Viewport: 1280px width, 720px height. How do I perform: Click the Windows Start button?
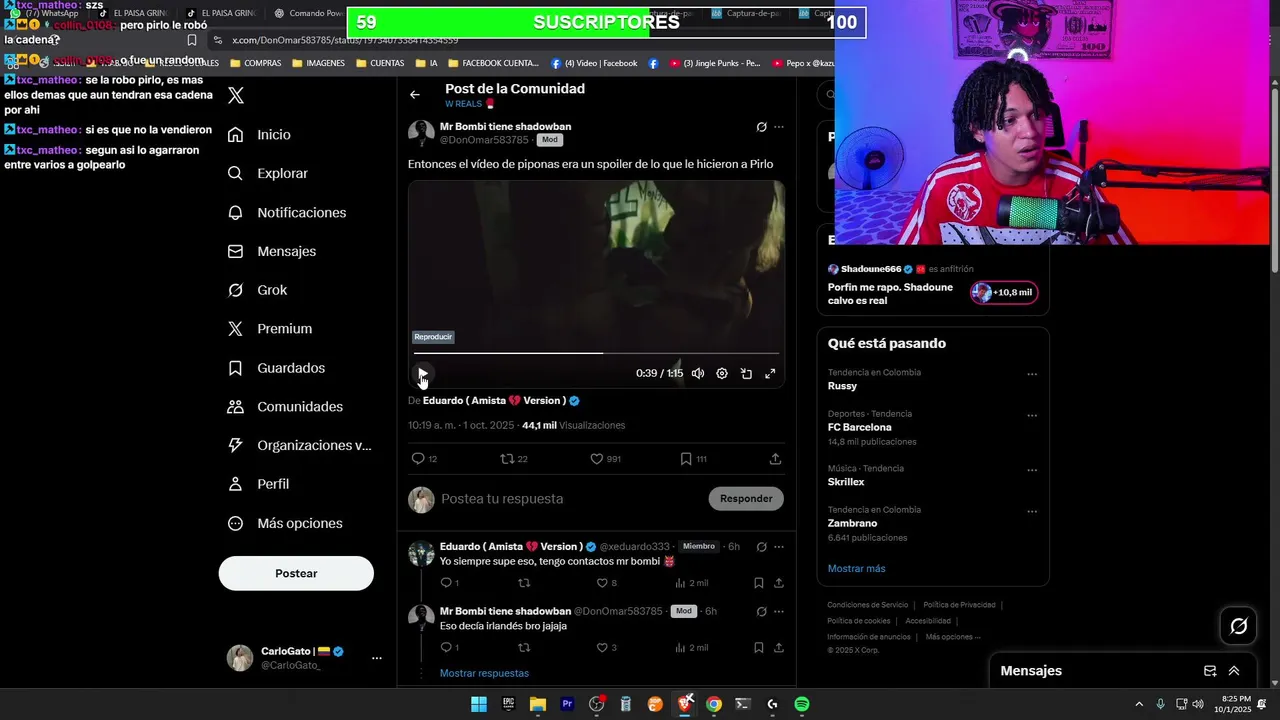point(479,704)
